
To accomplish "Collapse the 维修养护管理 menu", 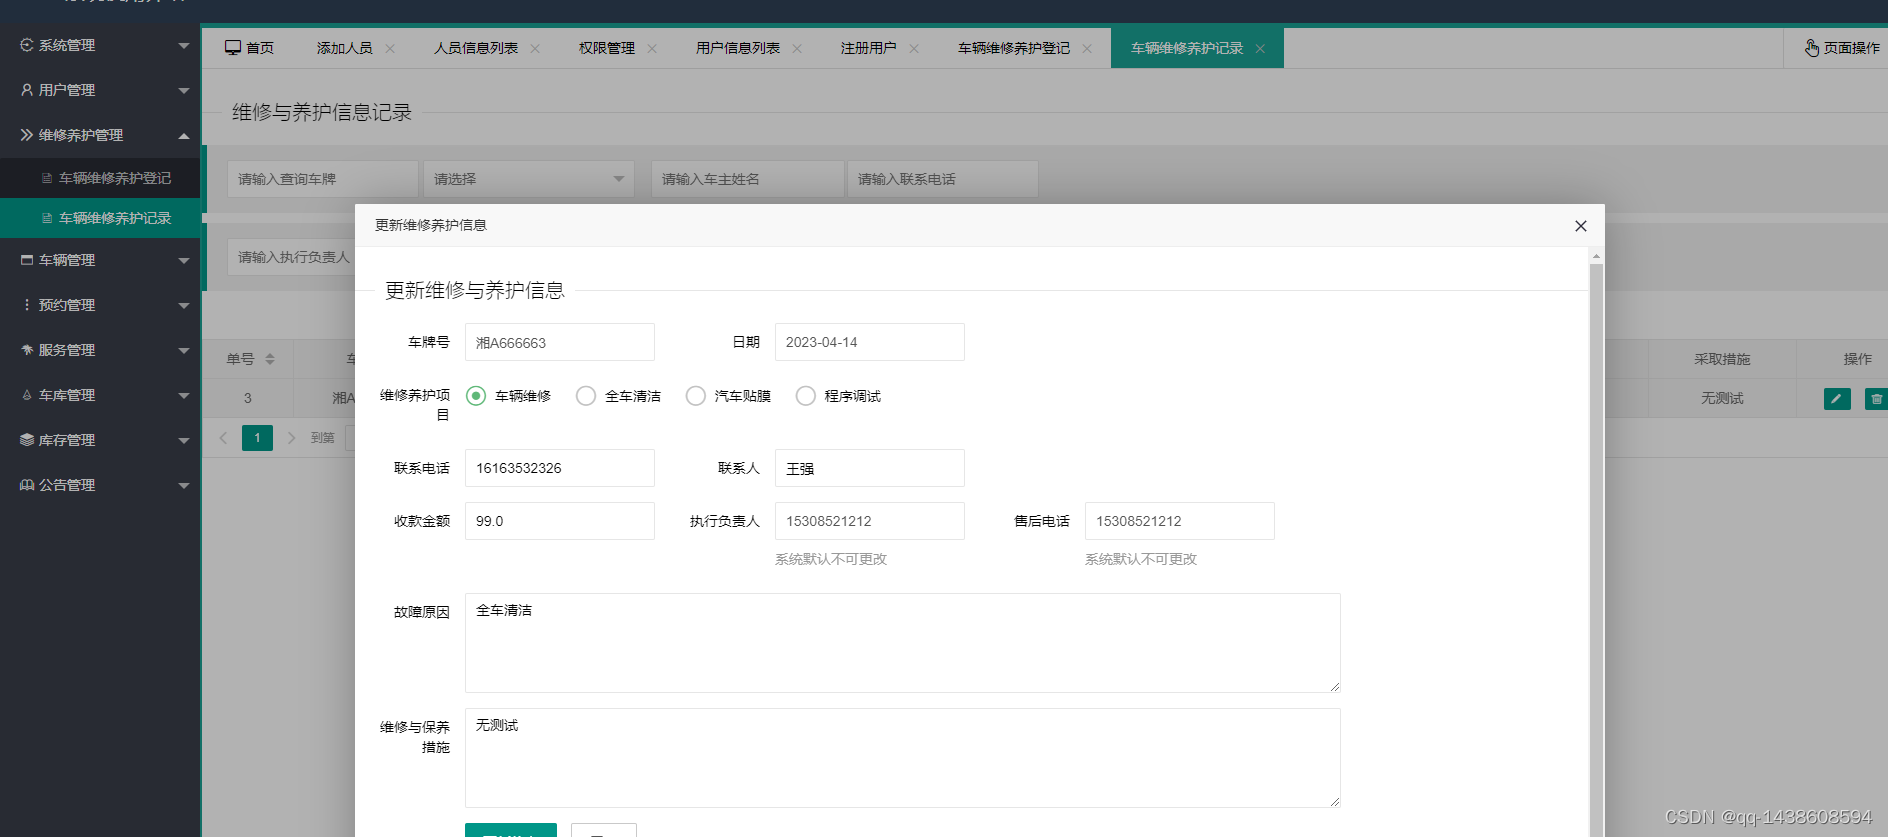I will pyautogui.click(x=184, y=135).
